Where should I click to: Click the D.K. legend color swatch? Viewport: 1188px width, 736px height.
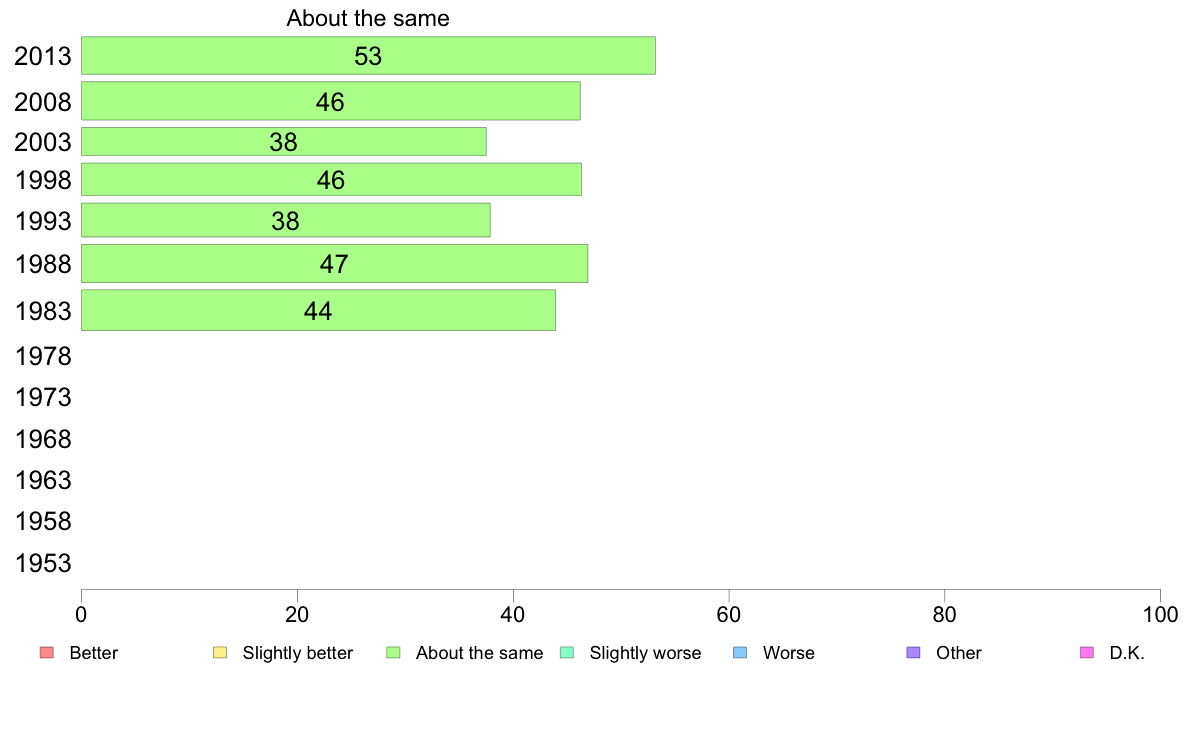1087,653
